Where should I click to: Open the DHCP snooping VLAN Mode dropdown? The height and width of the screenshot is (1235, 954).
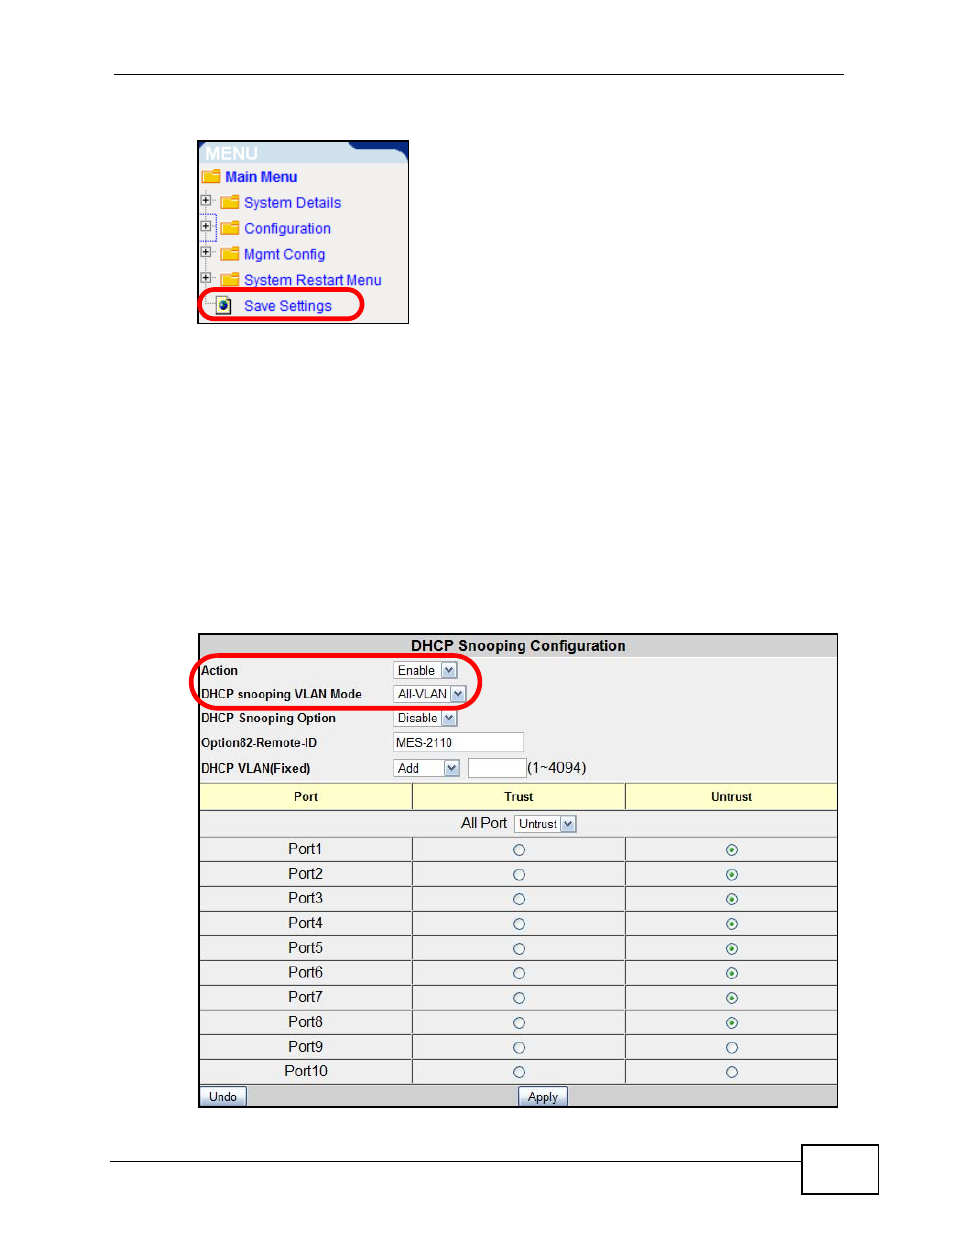(x=430, y=694)
